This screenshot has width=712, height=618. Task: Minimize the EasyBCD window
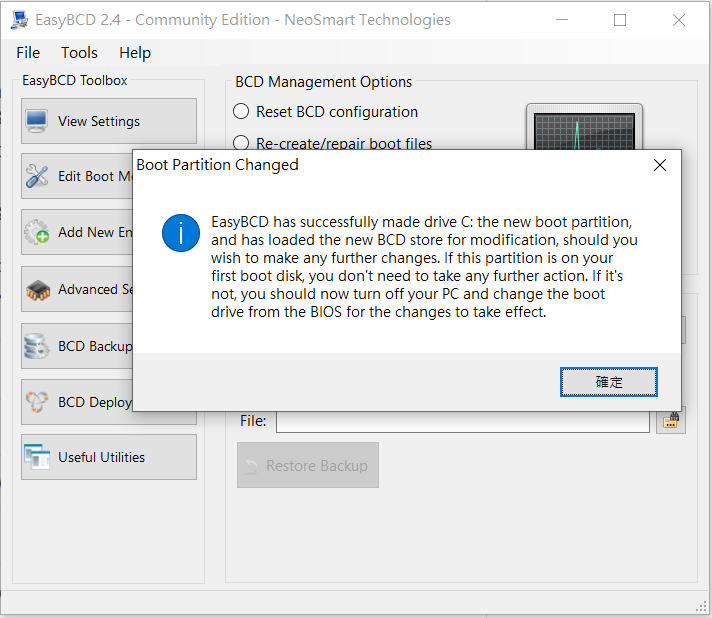tap(562, 20)
